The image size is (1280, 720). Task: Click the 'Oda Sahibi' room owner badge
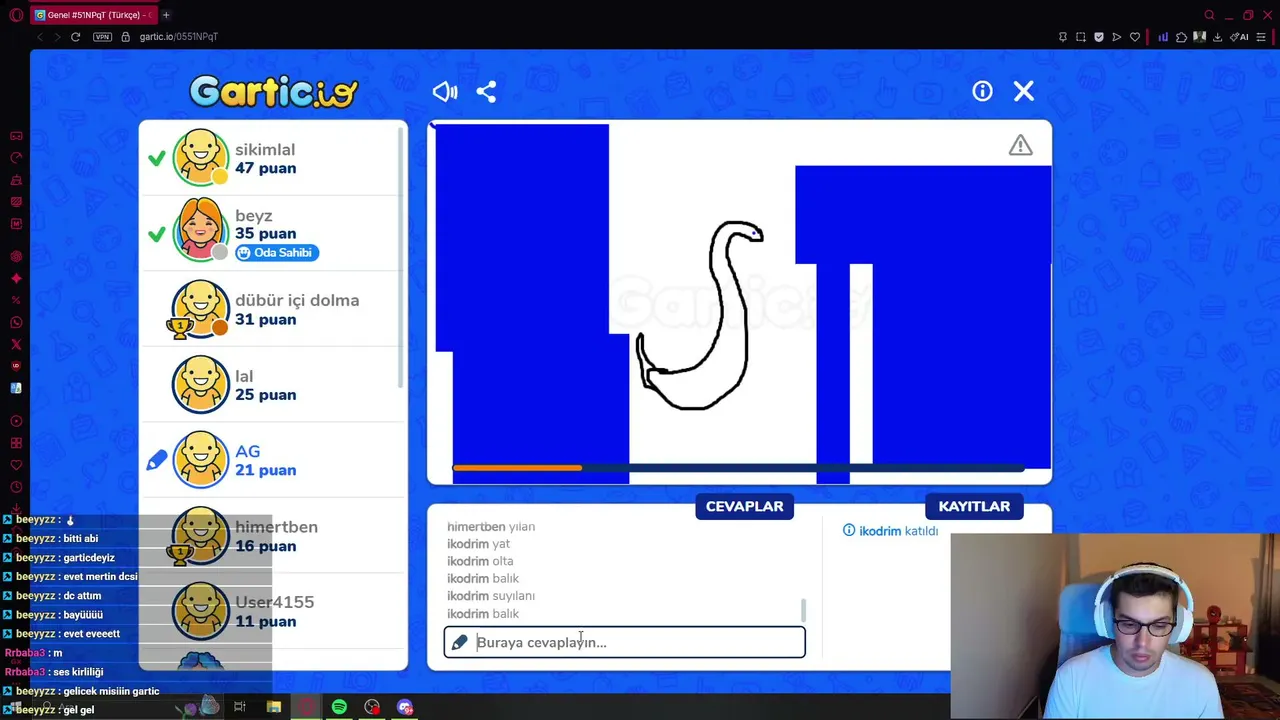(277, 253)
